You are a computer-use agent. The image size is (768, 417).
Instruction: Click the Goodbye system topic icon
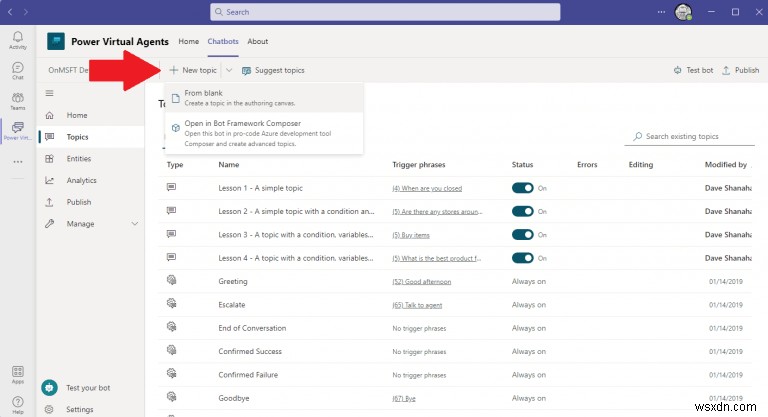(171, 397)
